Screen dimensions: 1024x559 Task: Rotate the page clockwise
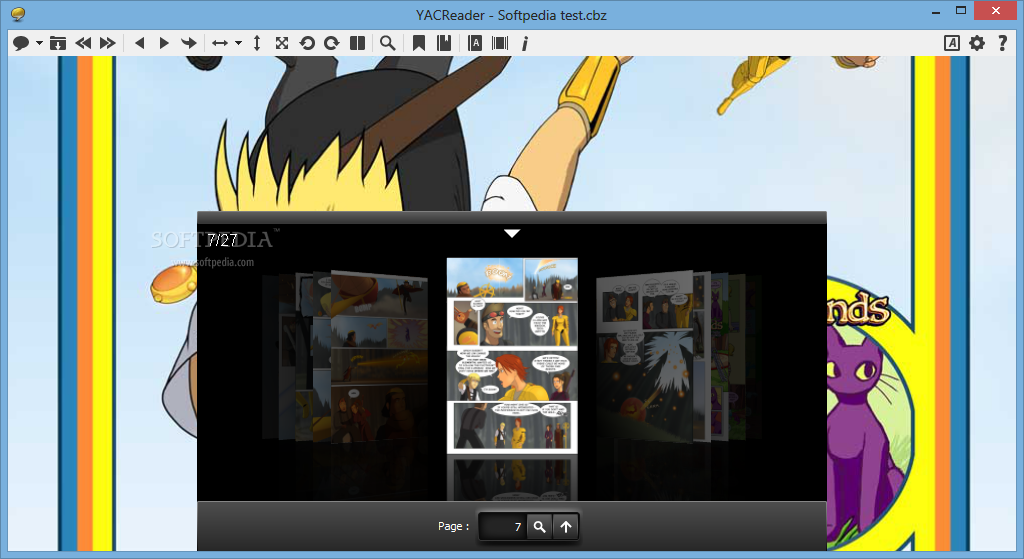pos(332,43)
